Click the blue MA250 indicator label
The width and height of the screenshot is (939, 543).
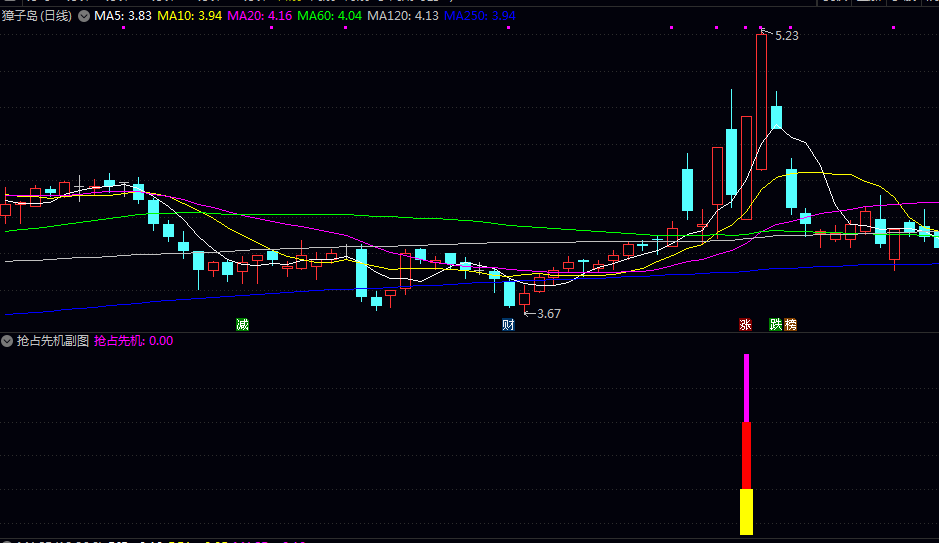click(479, 16)
